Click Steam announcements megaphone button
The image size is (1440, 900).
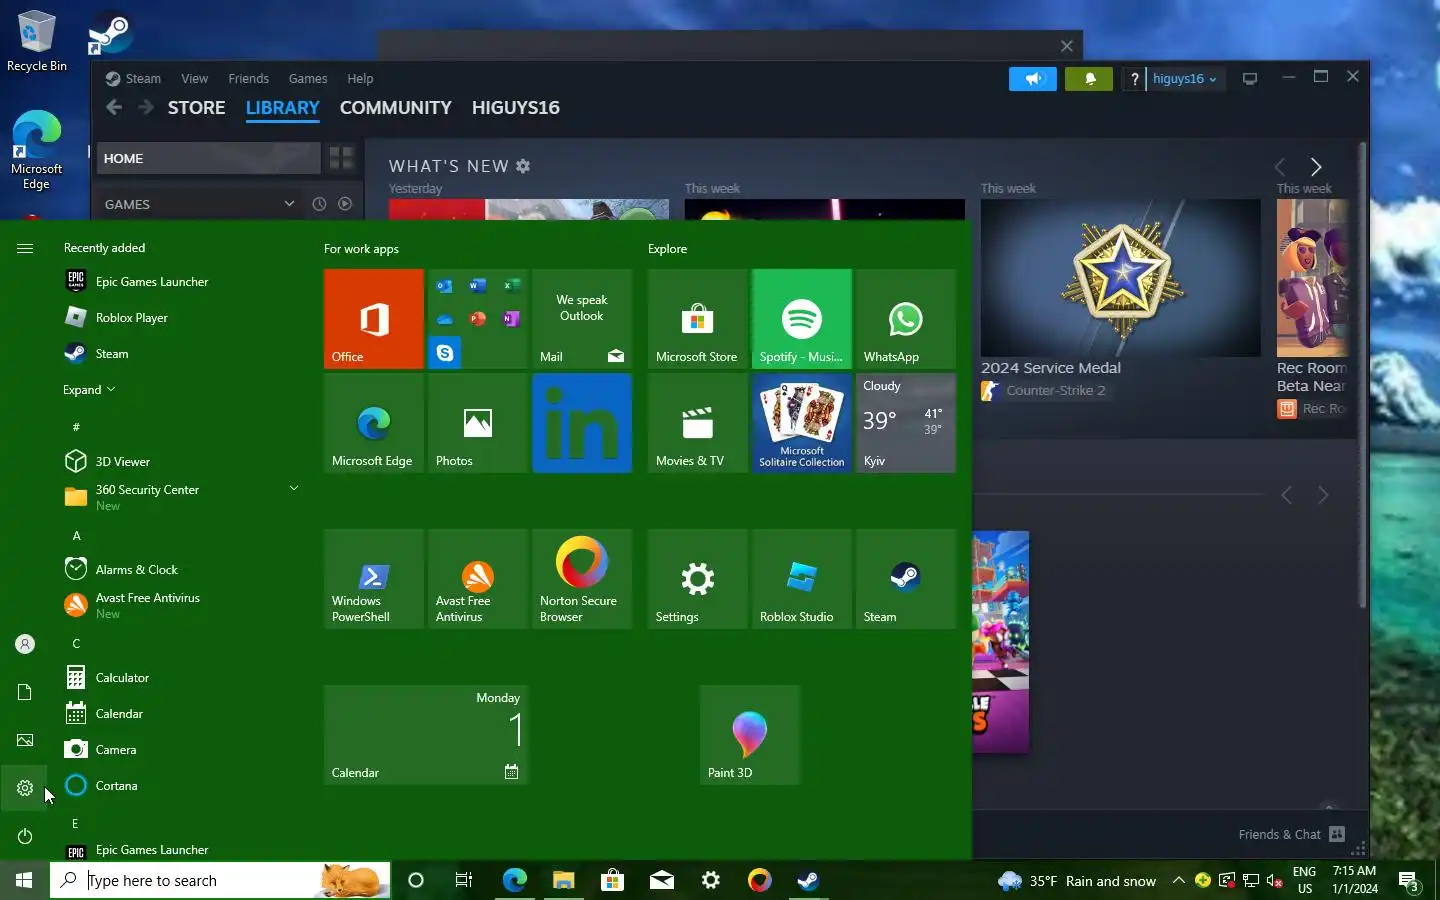click(1033, 79)
